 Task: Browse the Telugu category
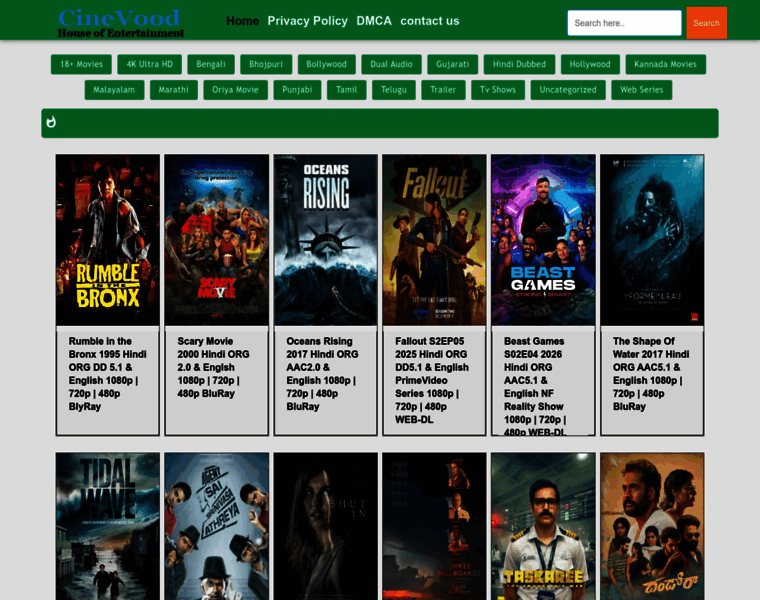tap(394, 90)
